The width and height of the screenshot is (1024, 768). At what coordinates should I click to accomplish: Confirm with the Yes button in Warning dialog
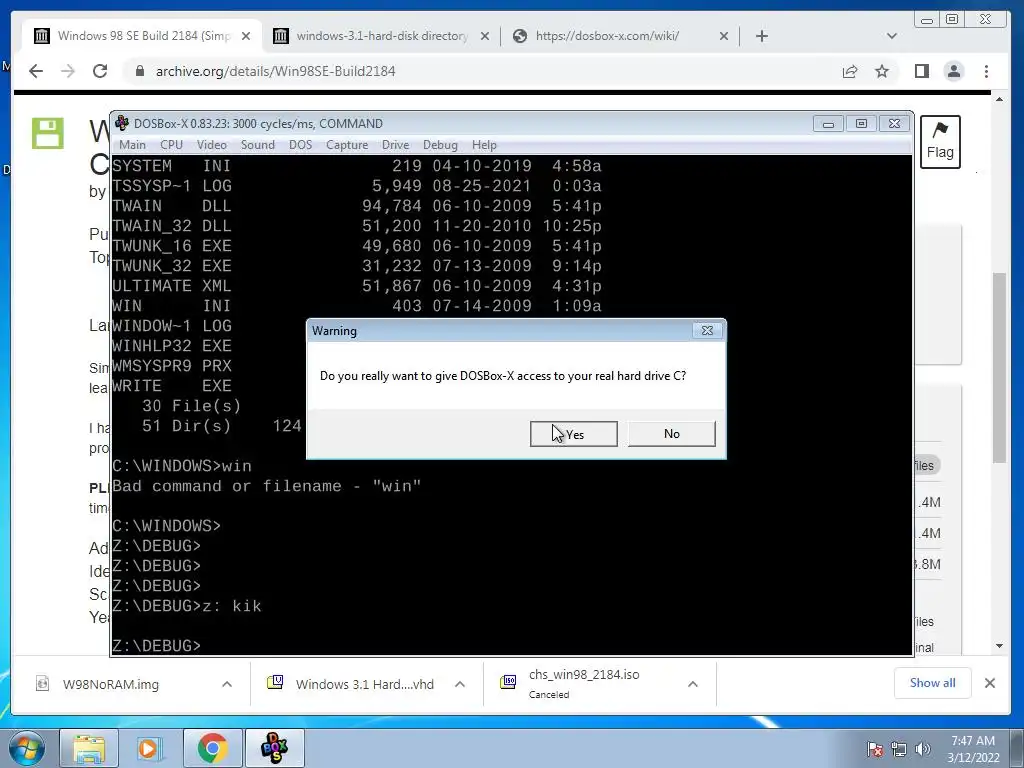[x=573, y=434]
